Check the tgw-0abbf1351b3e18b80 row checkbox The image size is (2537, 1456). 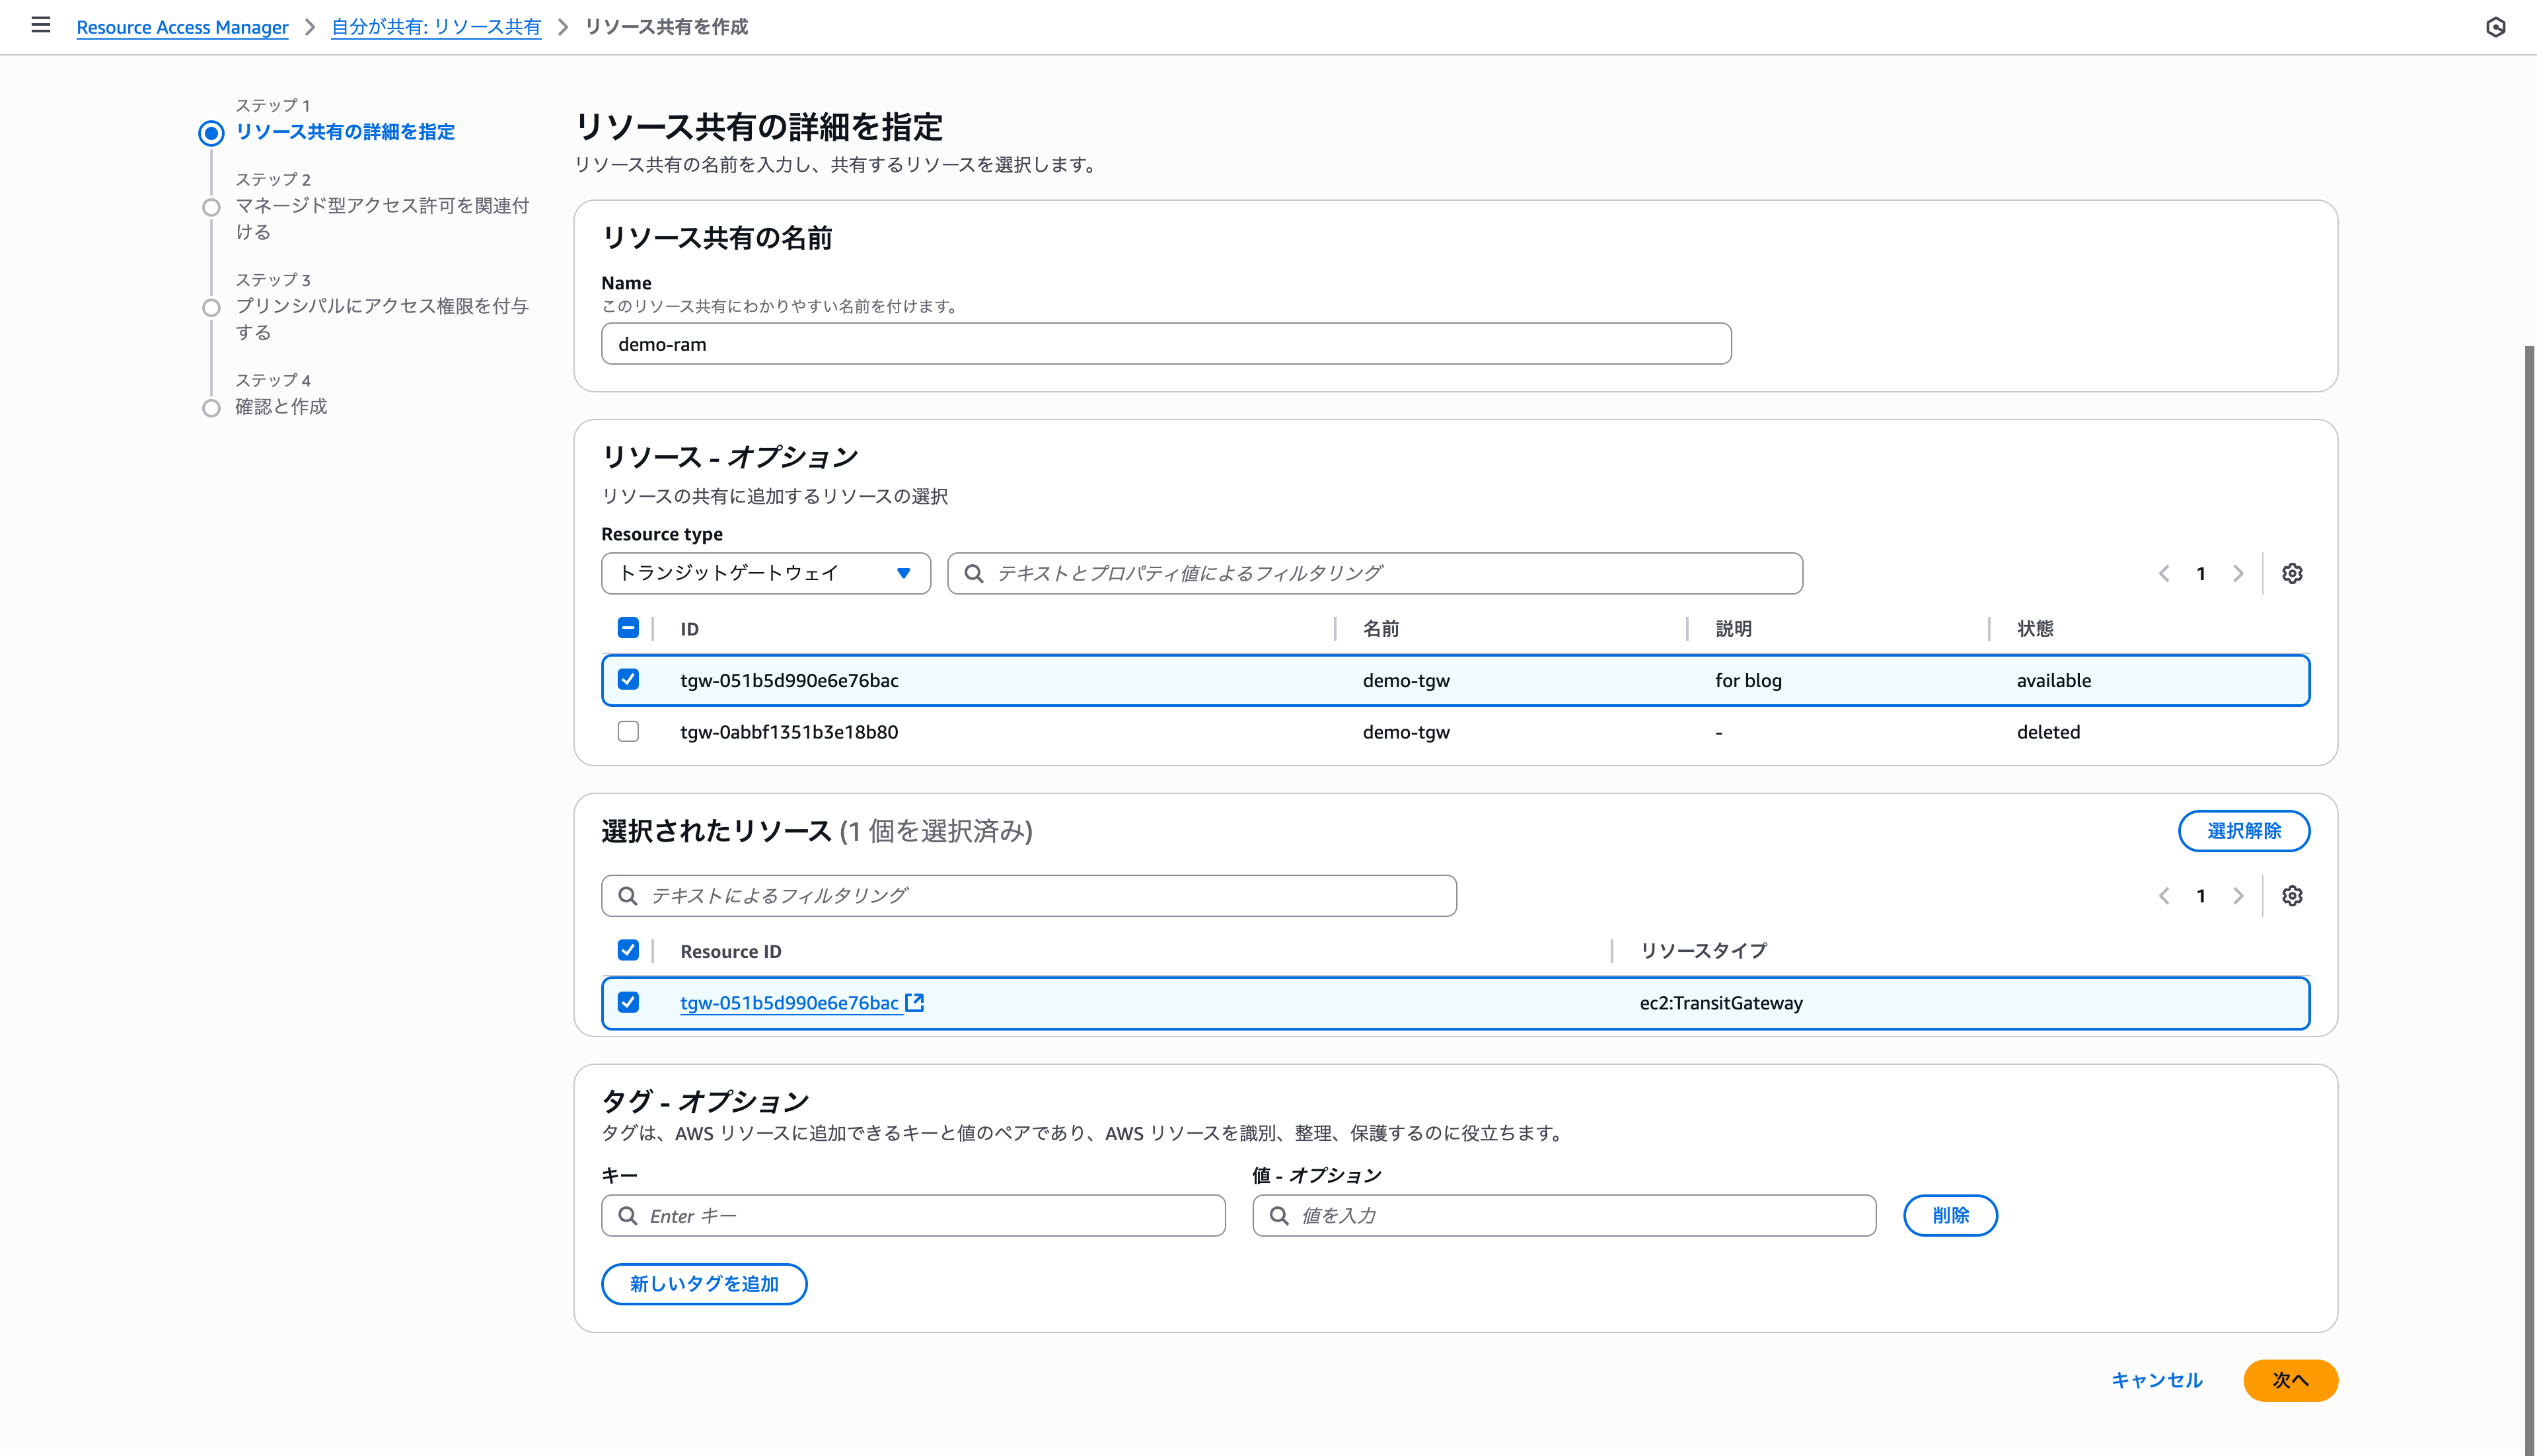click(x=628, y=732)
